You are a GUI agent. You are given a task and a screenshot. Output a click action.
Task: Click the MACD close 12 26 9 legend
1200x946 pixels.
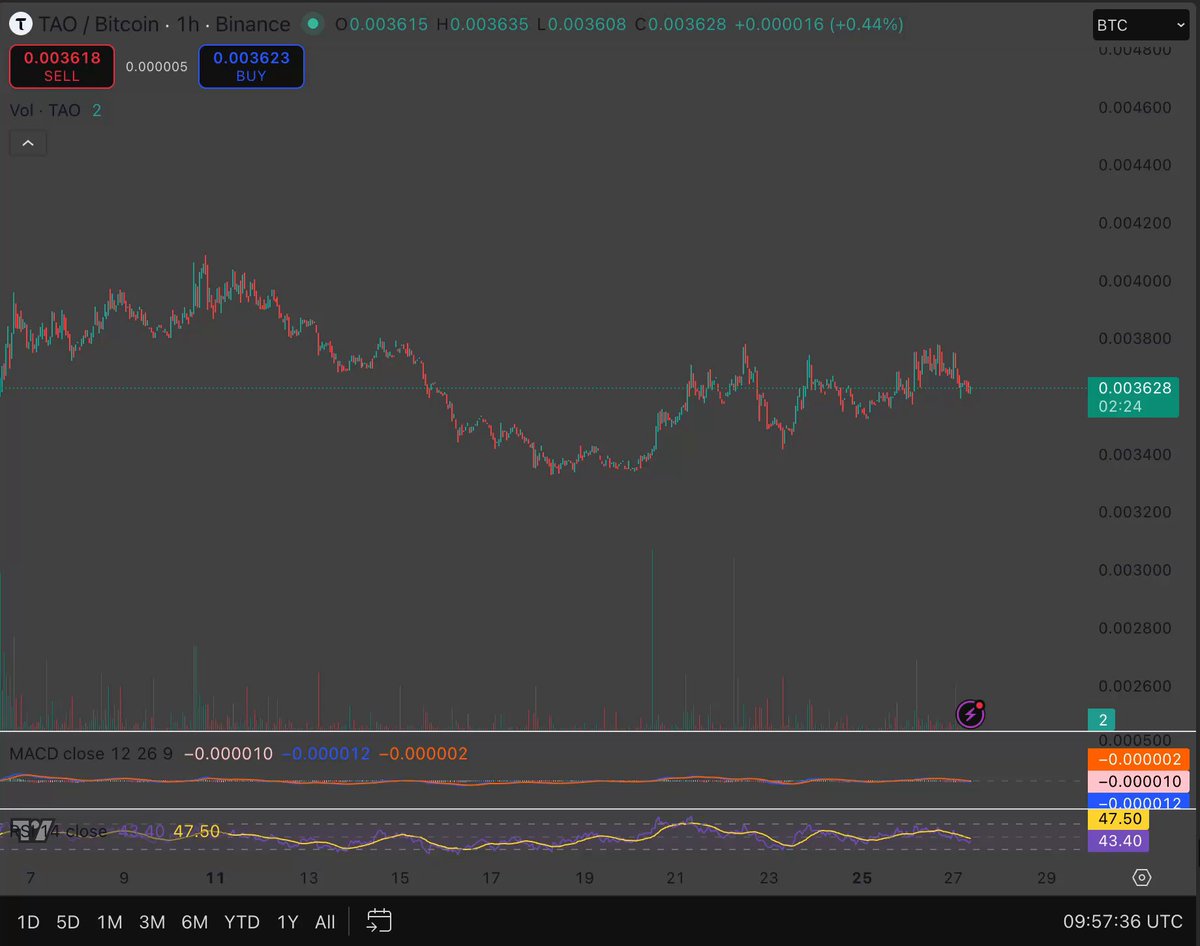91,753
